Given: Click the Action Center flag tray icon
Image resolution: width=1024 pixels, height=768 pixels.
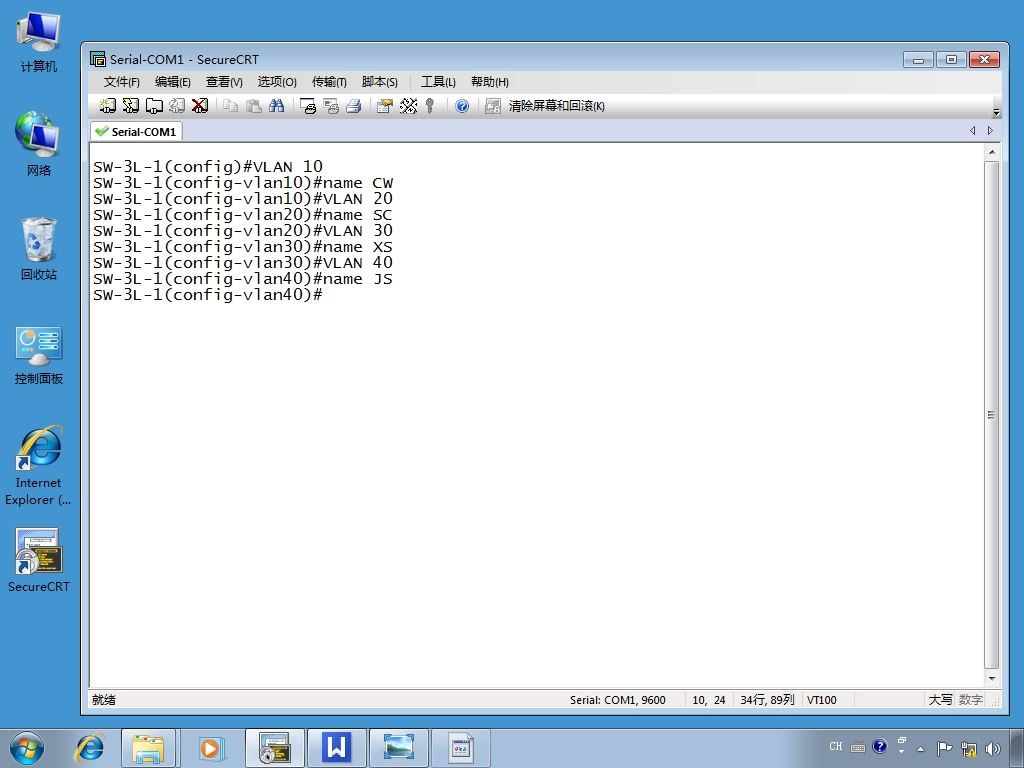Looking at the screenshot, I should [944, 748].
